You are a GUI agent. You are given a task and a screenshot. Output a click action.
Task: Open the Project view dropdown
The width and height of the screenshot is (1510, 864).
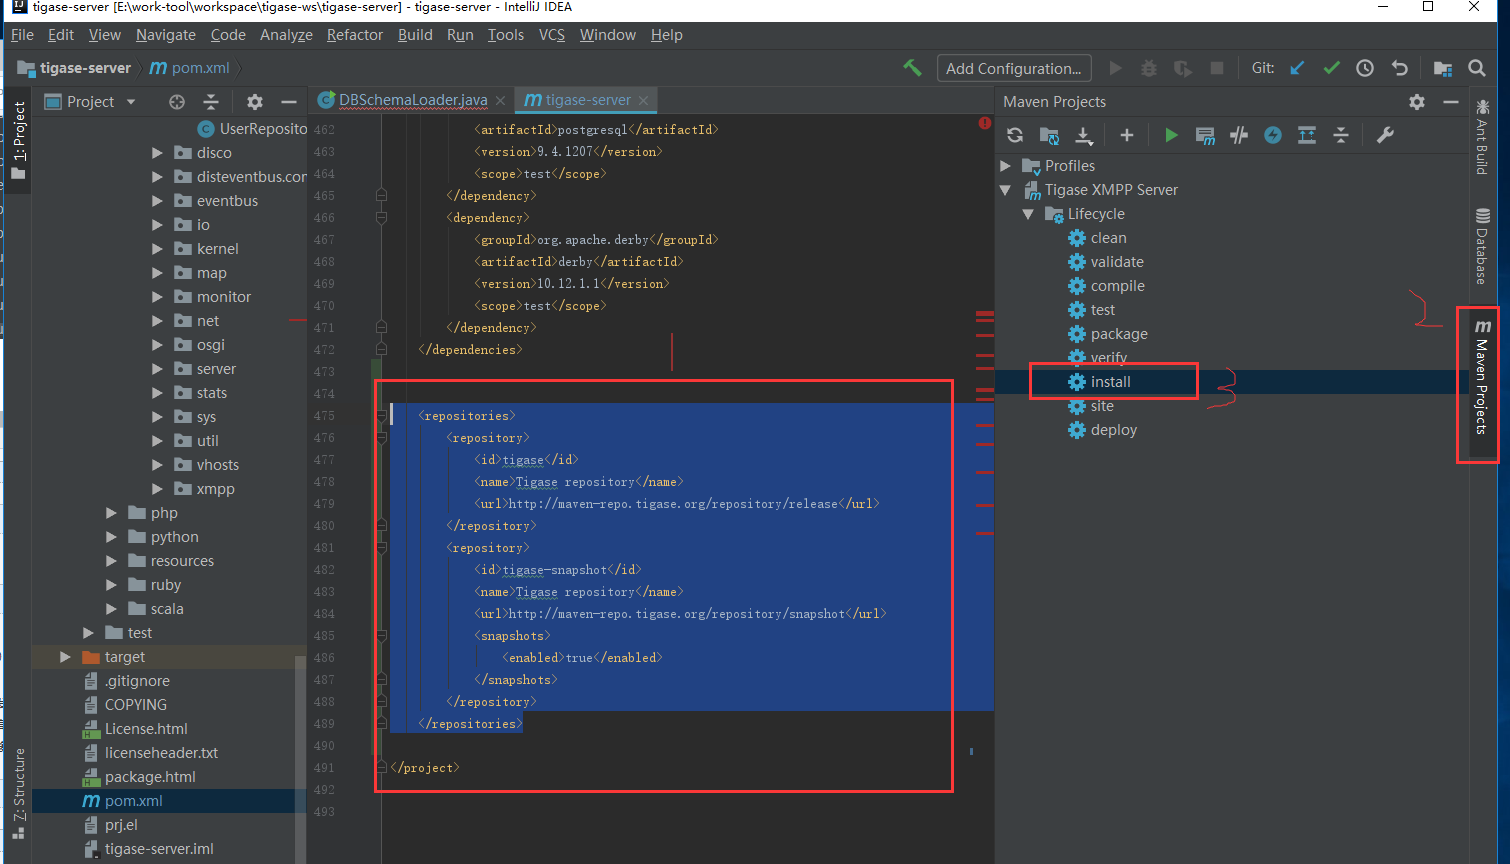tap(131, 102)
